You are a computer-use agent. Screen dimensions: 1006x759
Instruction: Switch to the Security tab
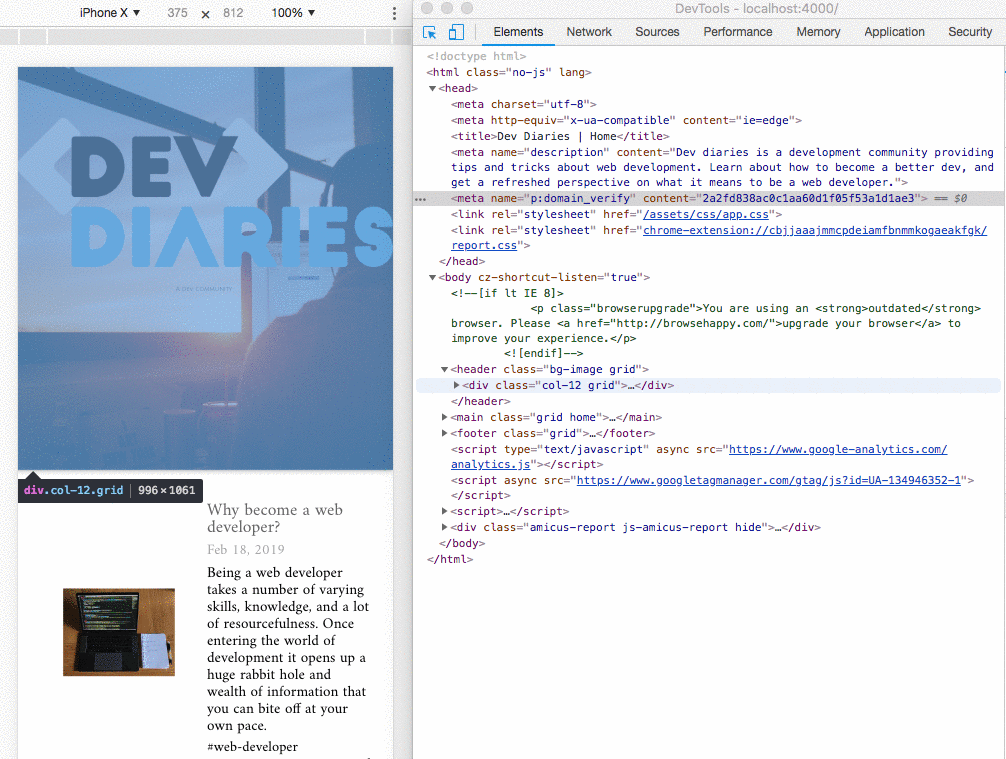(x=970, y=32)
